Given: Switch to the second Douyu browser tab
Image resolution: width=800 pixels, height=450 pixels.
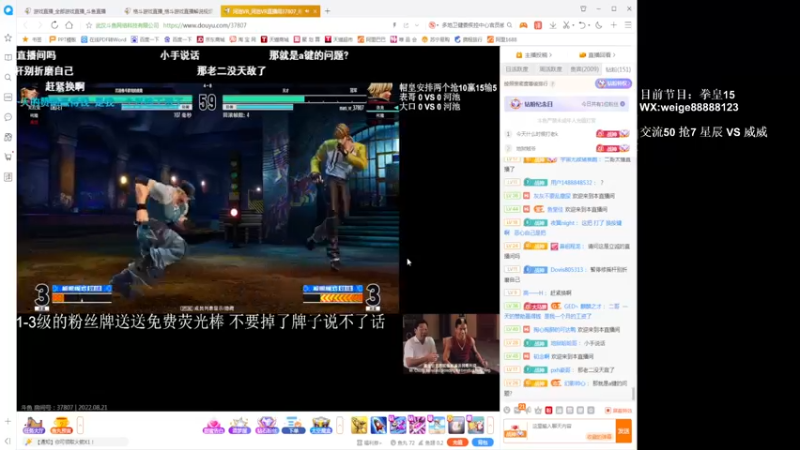Looking at the screenshot, I should (x=168, y=11).
